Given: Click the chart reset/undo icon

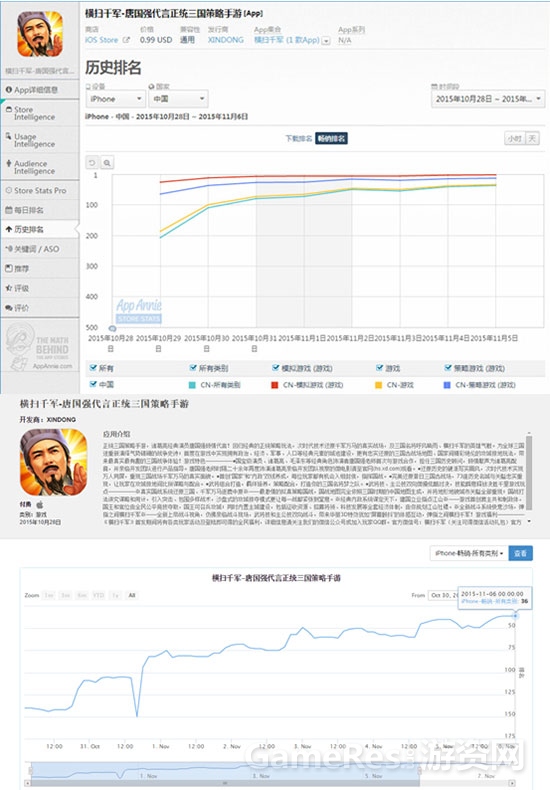Looking at the screenshot, I should point(92,163).
